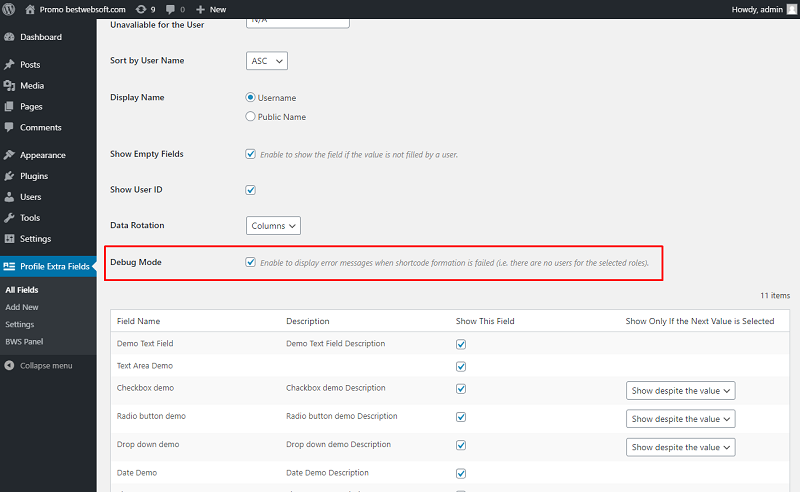
Task: Click the Date Demo field name
Action: 137,473
